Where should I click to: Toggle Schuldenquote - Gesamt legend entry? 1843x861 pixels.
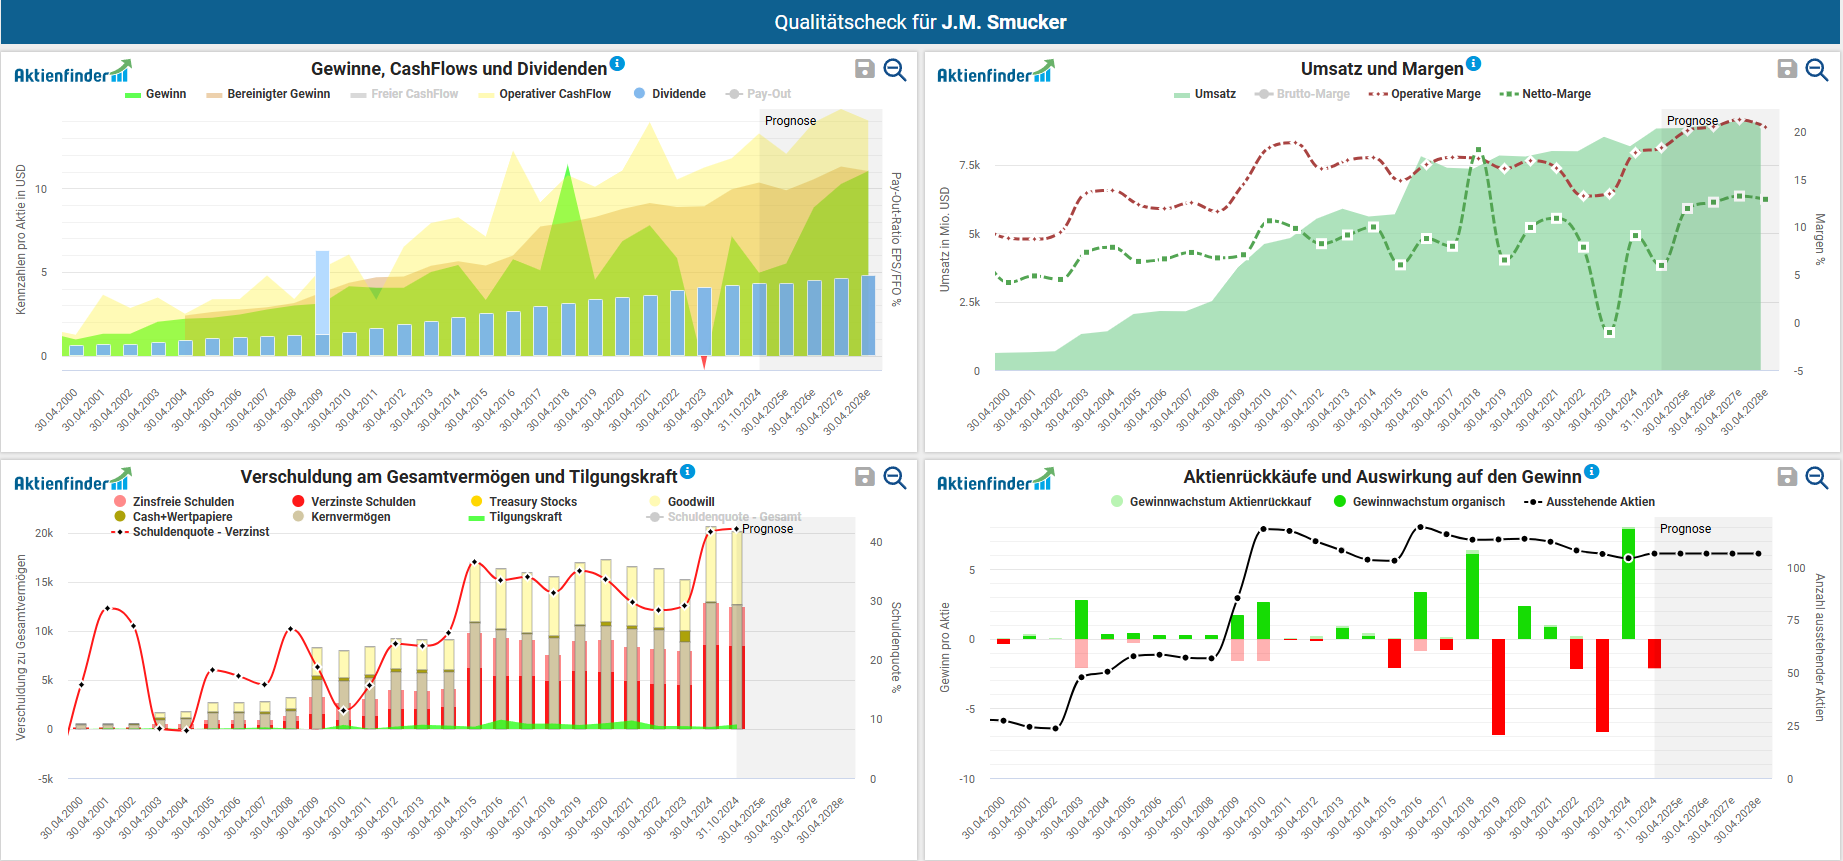[x=733, y=517]
